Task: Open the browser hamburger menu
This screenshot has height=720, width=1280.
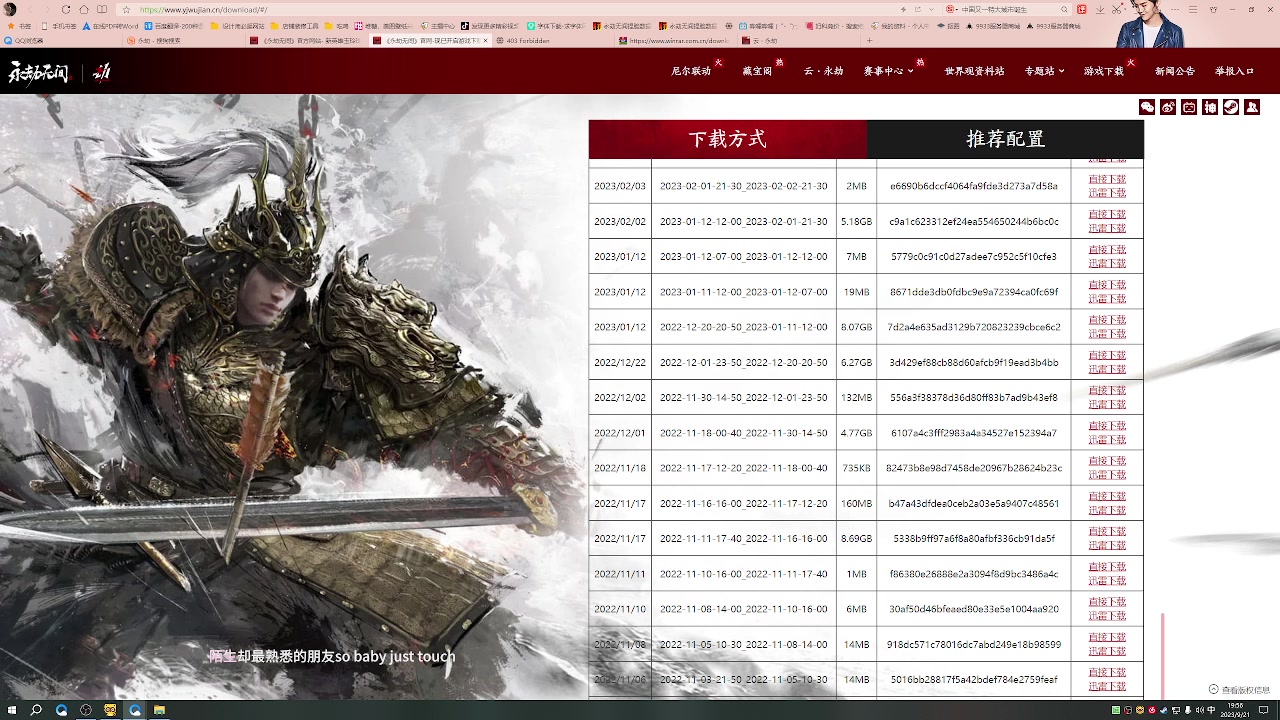Action: tap(1193, 9)
